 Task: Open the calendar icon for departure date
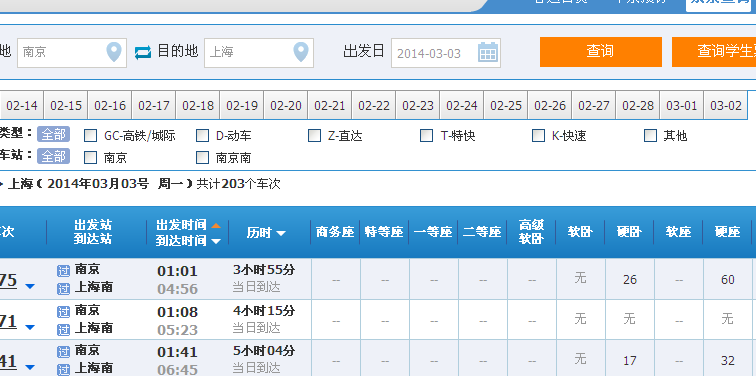[x=488, y=52]
